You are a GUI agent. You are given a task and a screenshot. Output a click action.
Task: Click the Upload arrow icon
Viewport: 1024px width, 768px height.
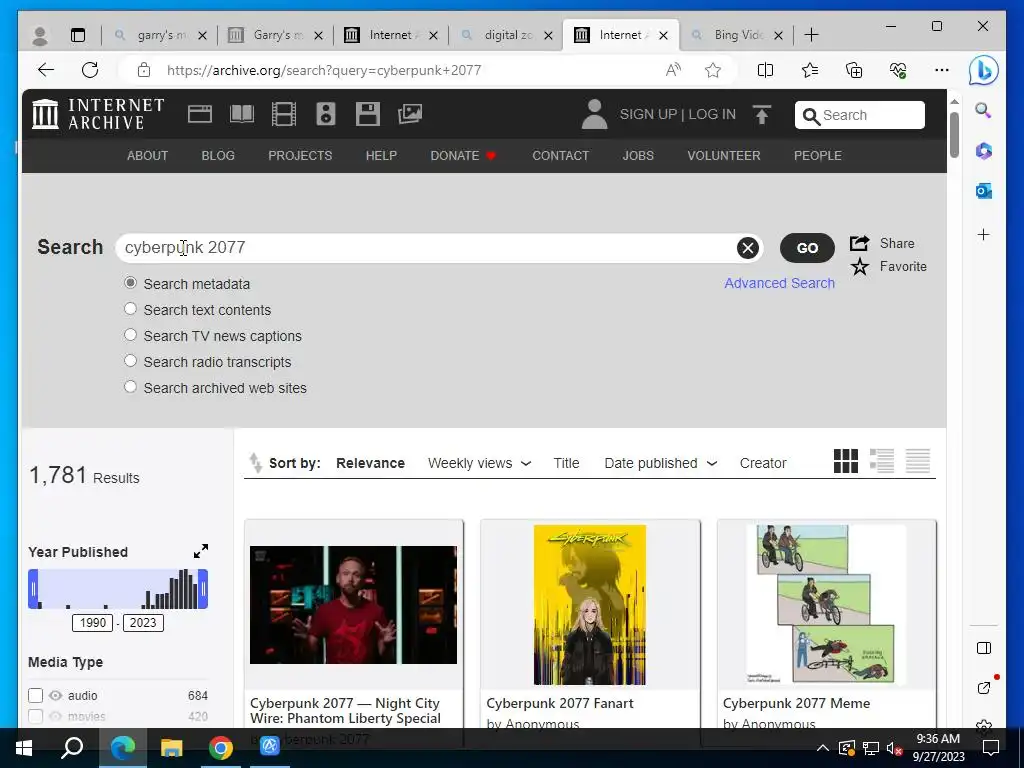pos(761,114)
